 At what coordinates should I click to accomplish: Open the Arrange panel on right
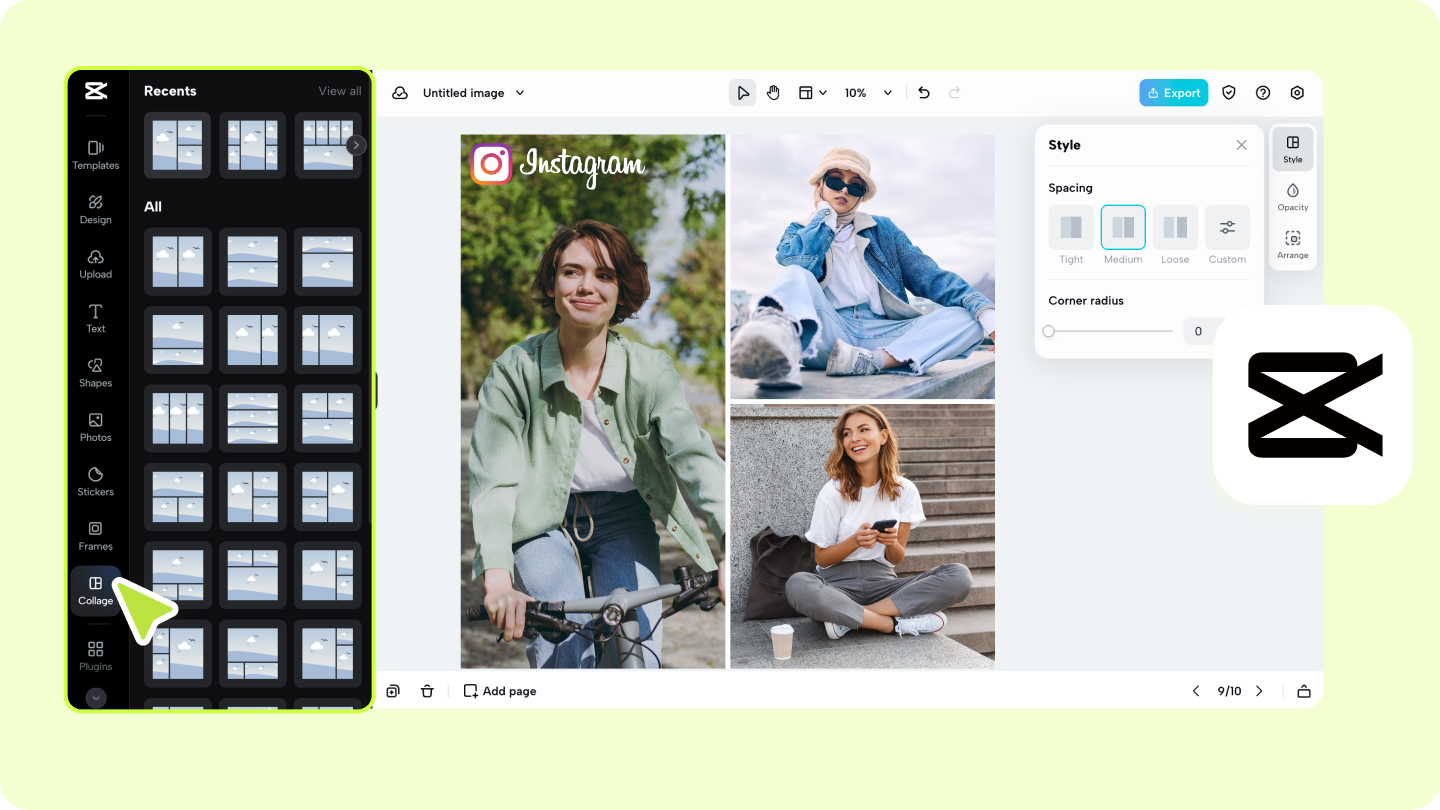pos(1292,245)
